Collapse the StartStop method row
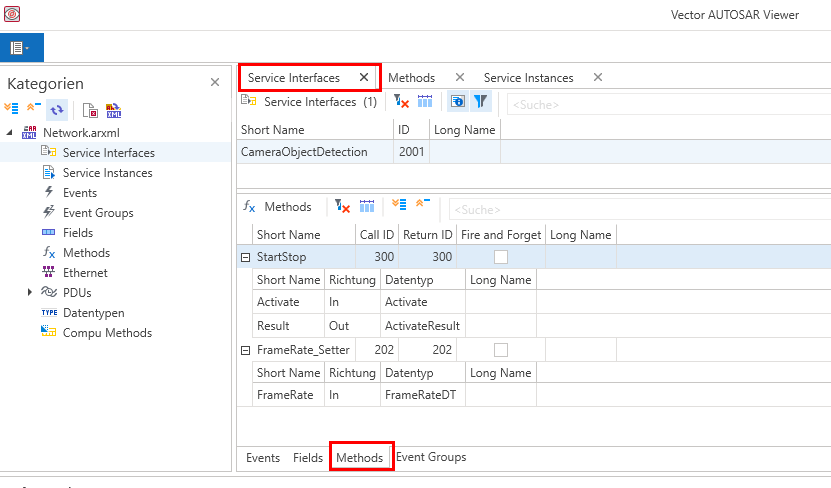Viewport: 831px width, 488px height. click(245, 257)
